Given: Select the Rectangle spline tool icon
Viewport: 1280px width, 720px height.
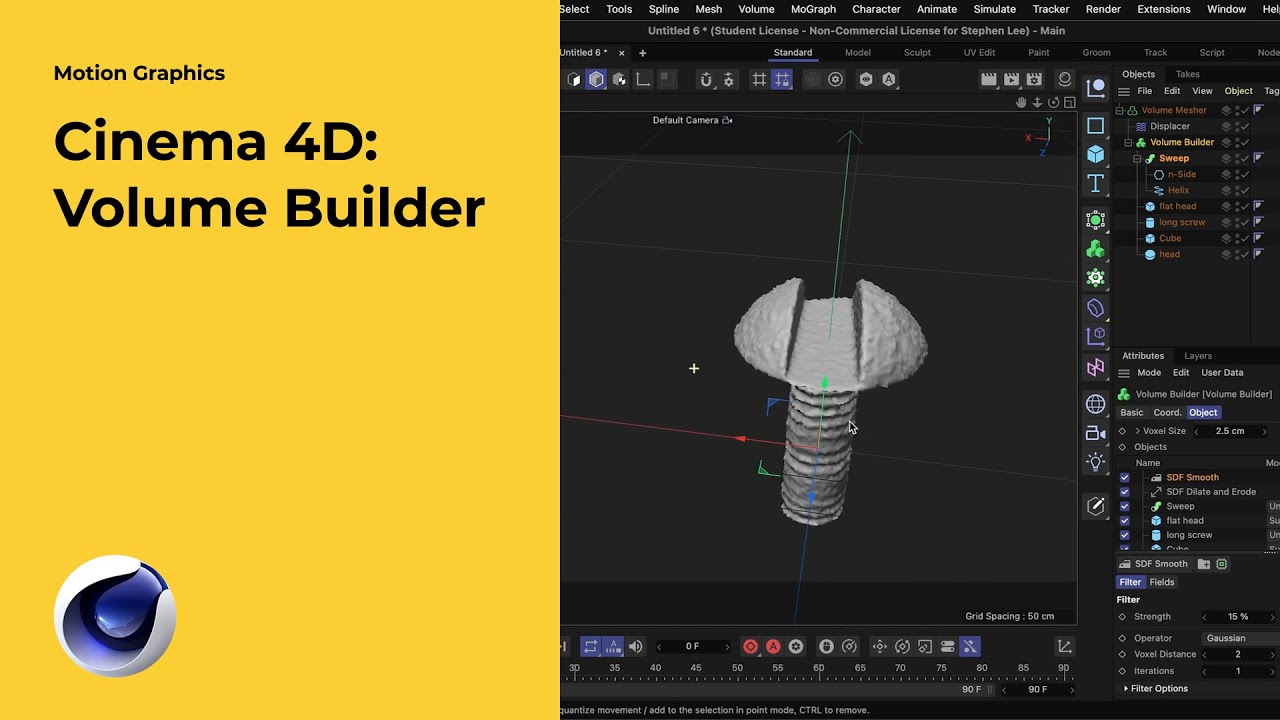Looking at the screenshot, I should coord(1096,126).
